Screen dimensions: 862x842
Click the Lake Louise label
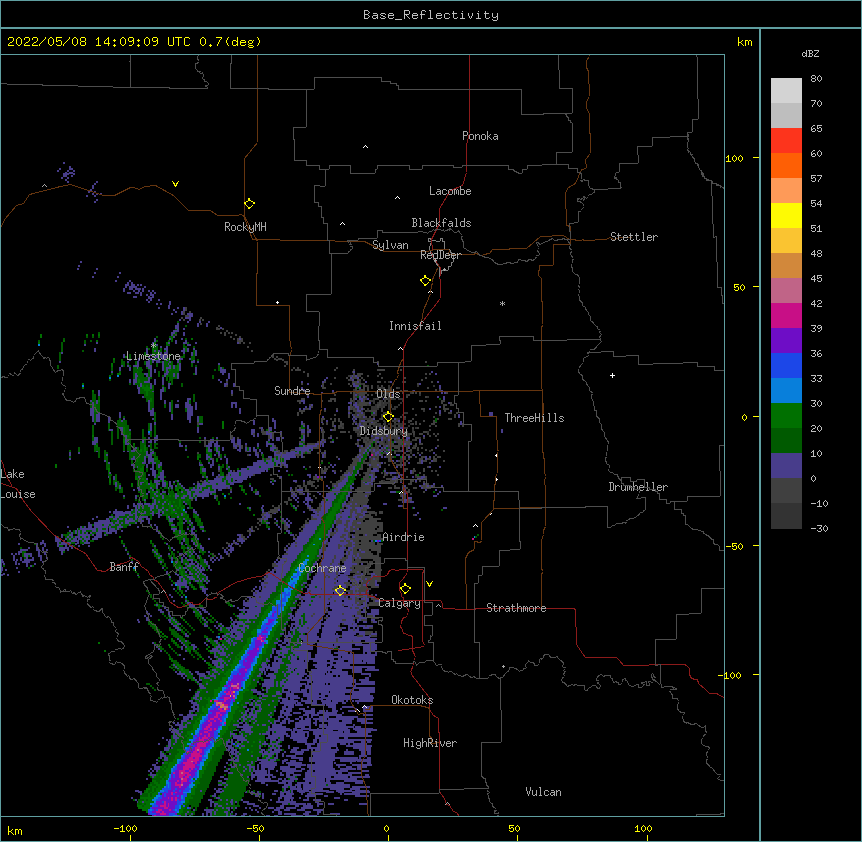pos(18,484)
